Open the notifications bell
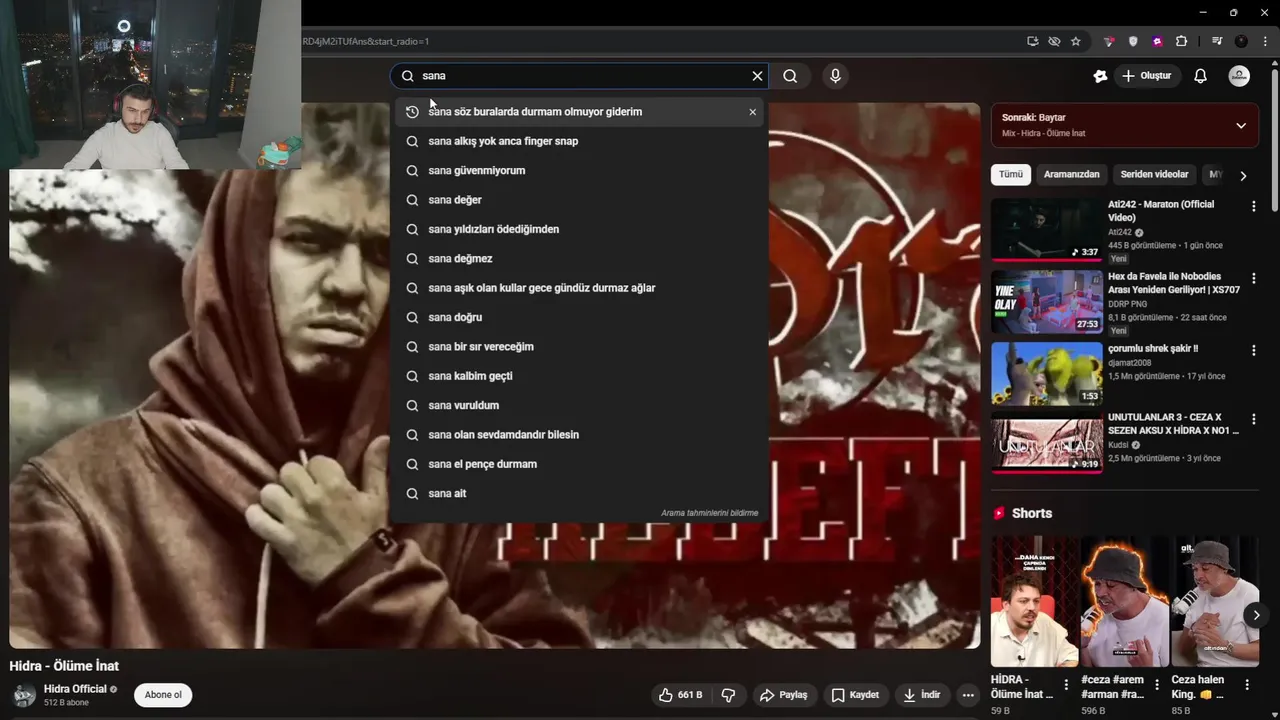This screenshot has height=720, width=1280. point(1201,76)
